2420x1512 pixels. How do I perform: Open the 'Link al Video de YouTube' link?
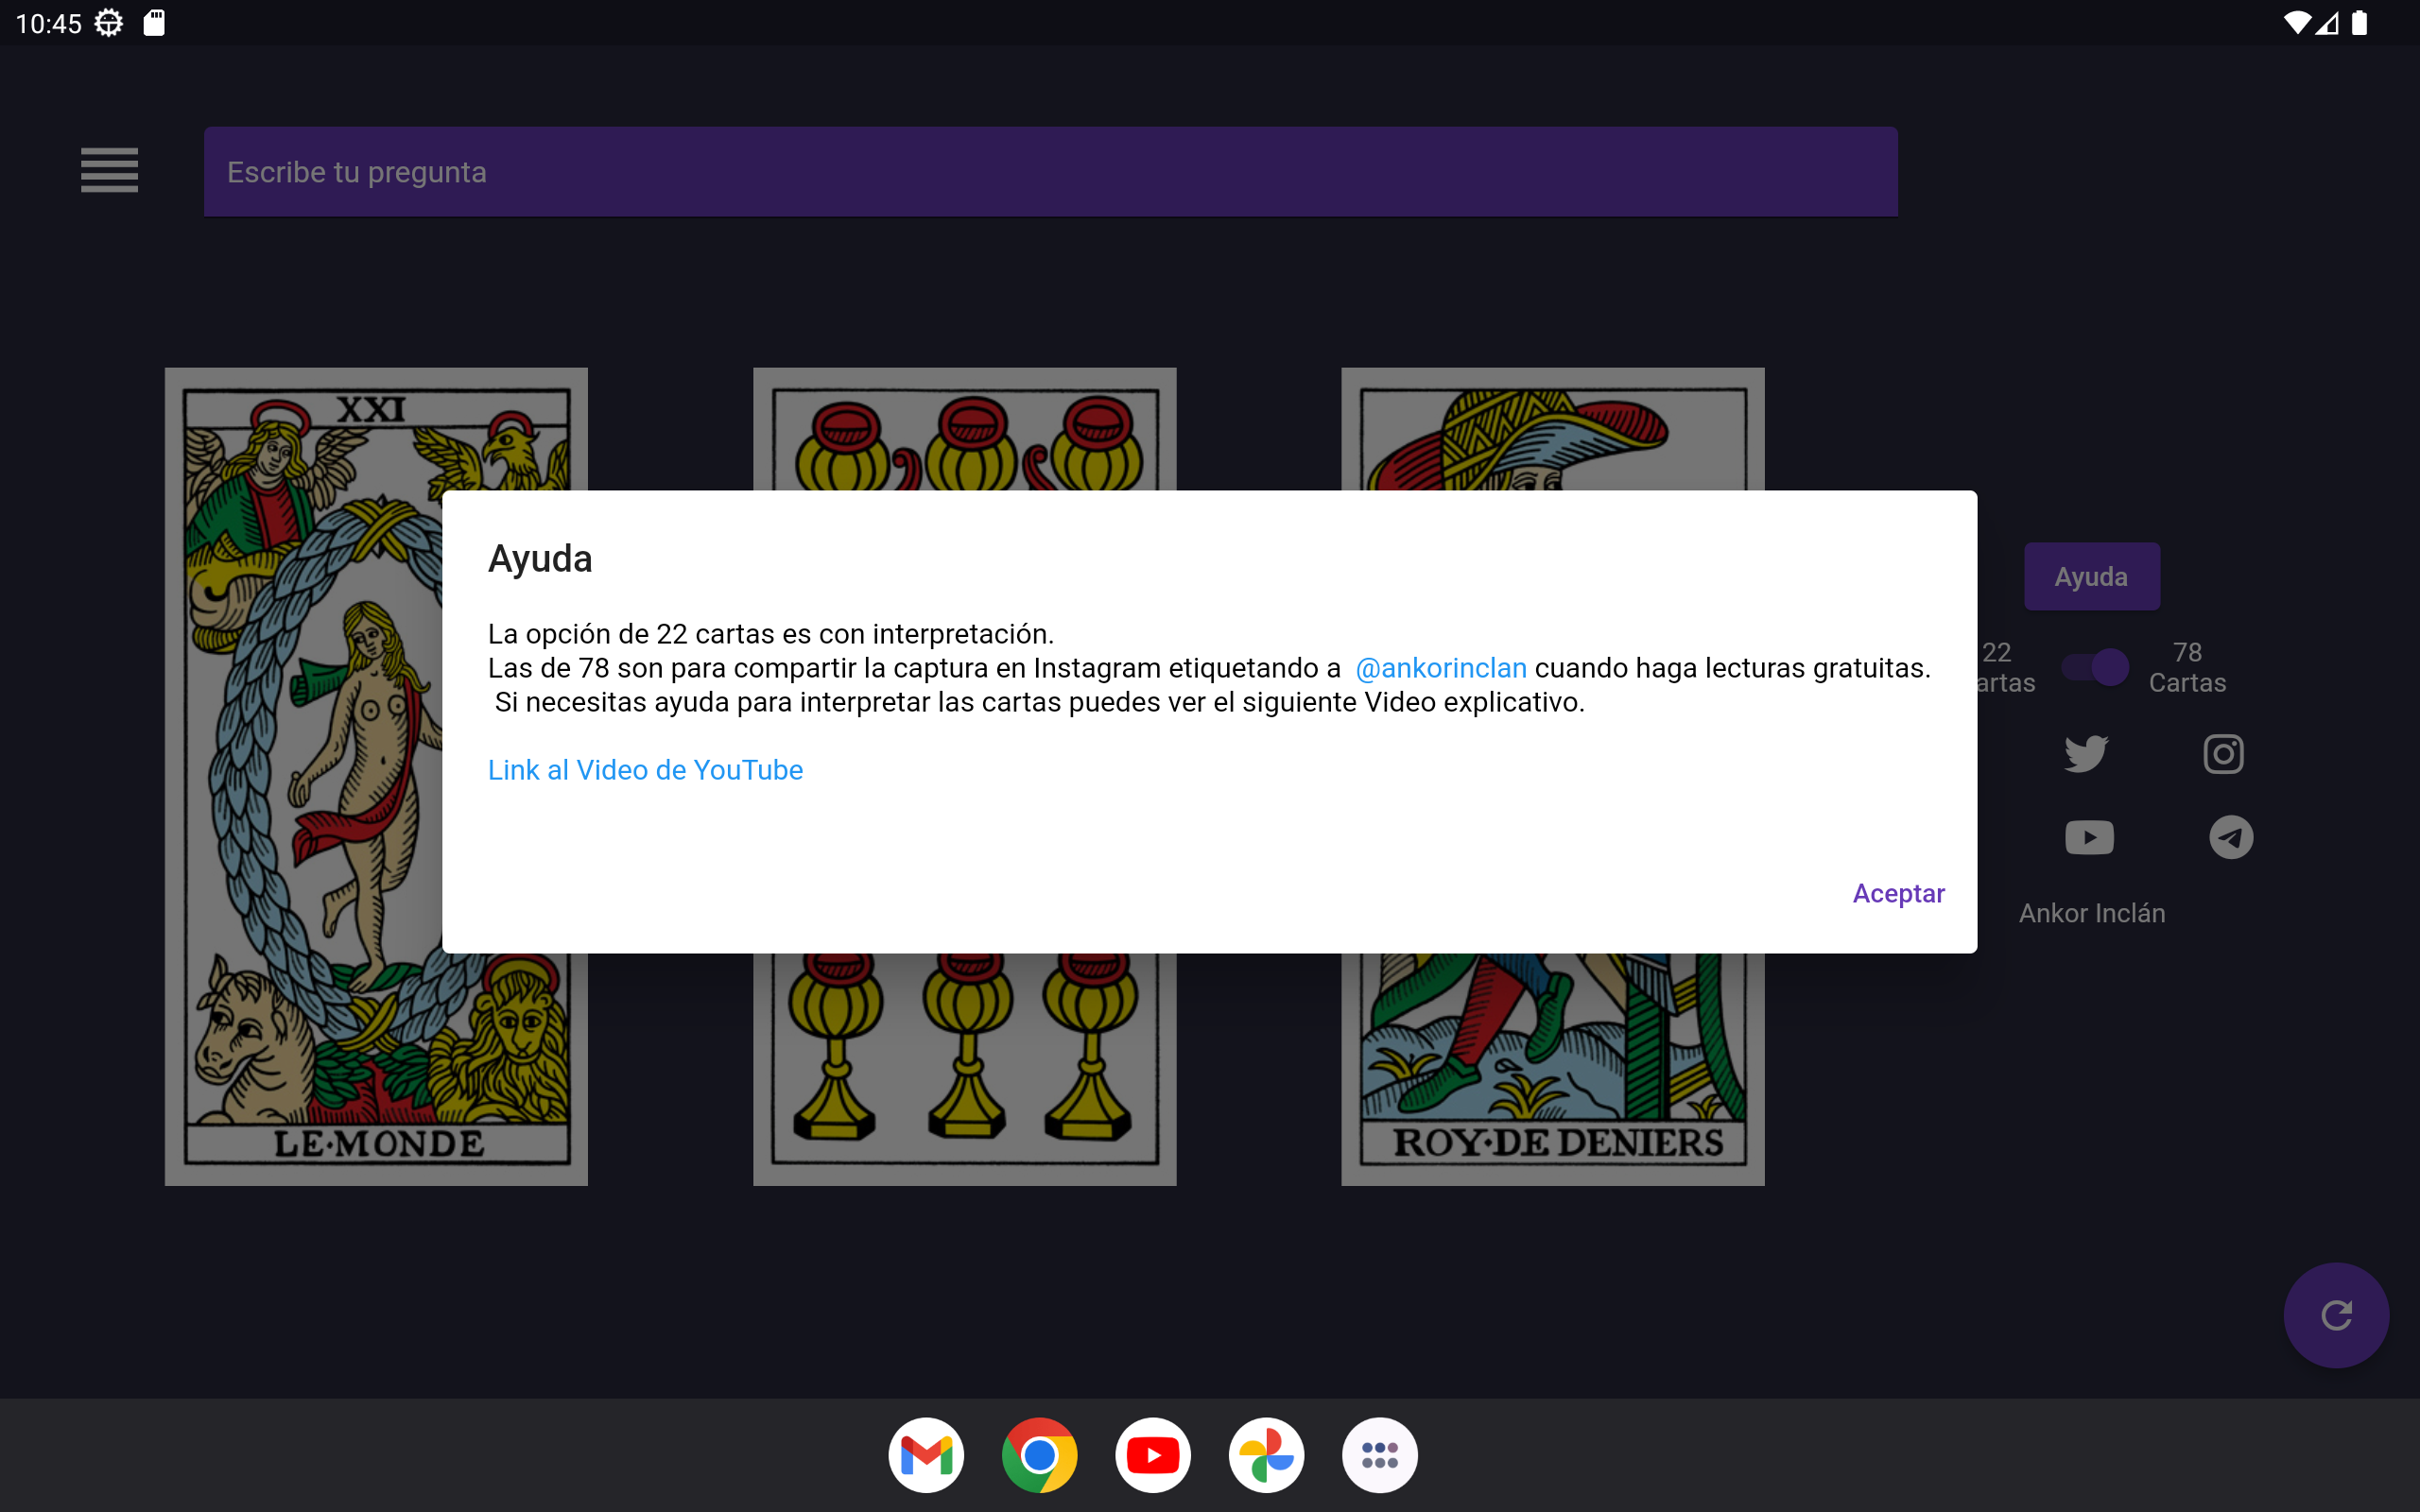(645, 769)
